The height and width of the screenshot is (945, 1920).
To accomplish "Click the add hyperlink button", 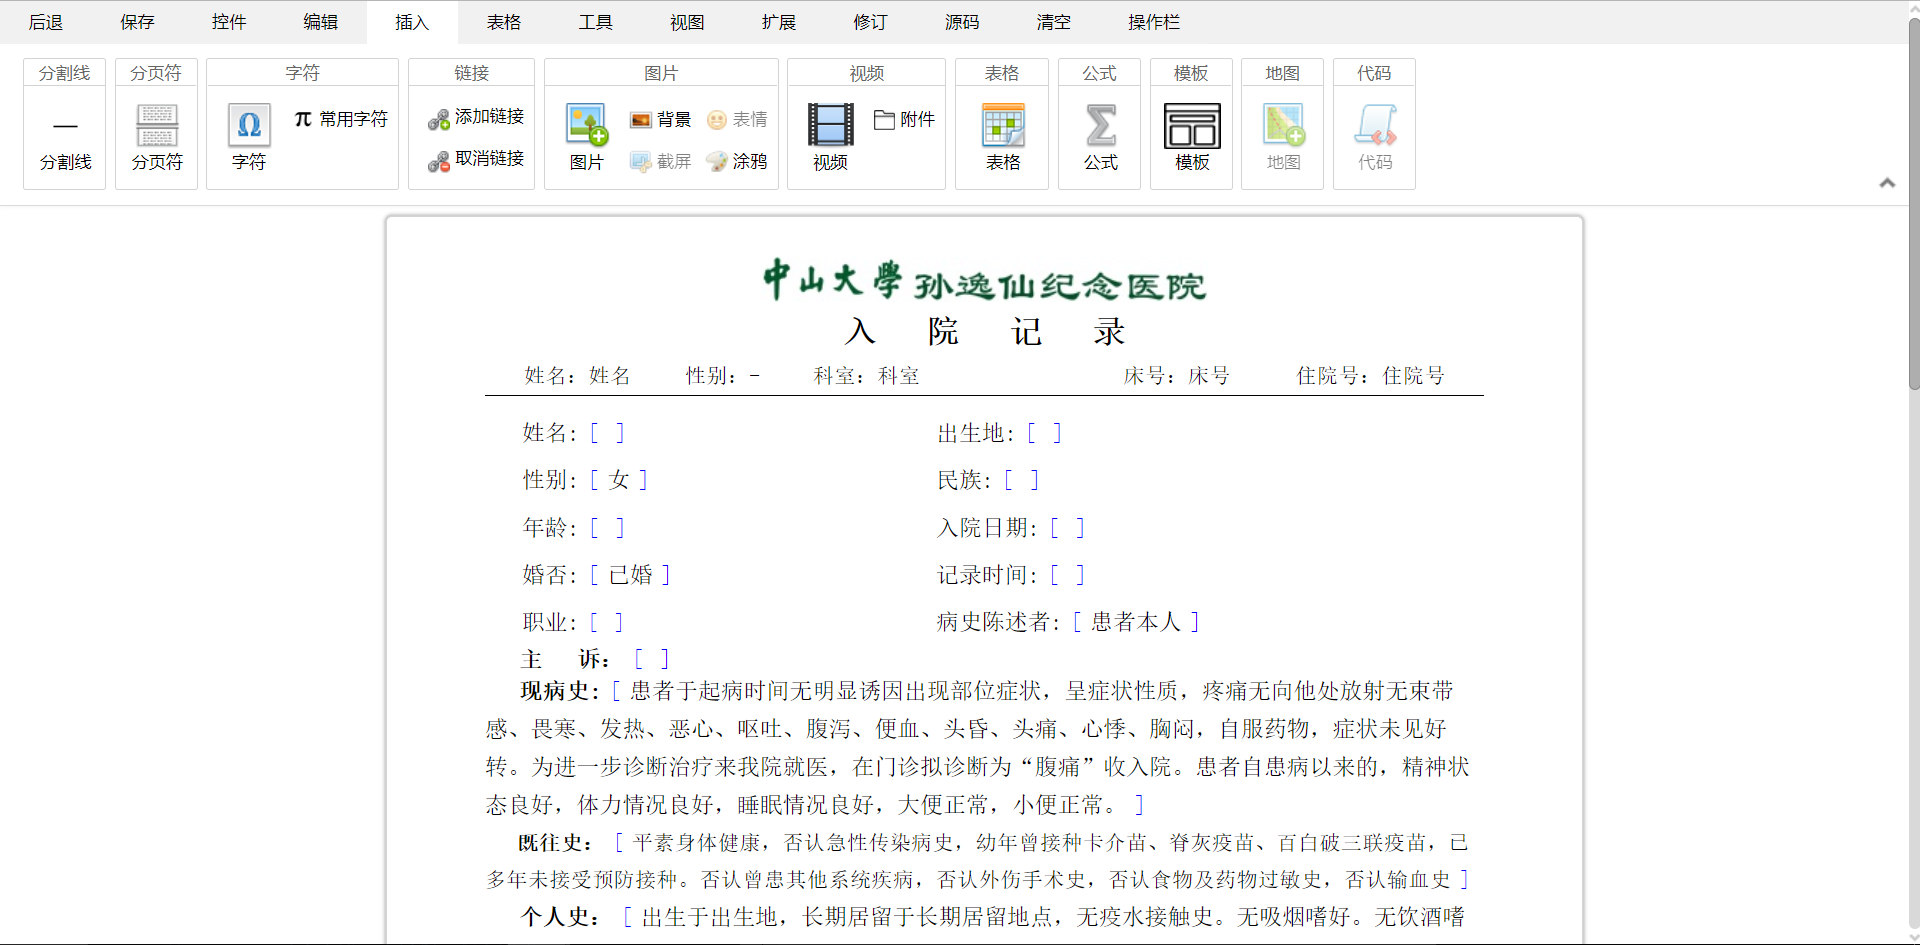I will pos(477,117).
